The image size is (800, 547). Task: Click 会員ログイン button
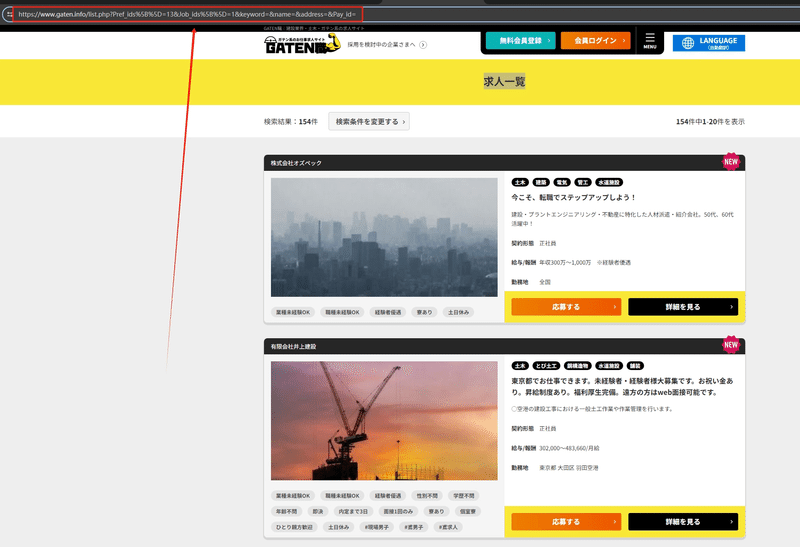(x=595, y=40)
